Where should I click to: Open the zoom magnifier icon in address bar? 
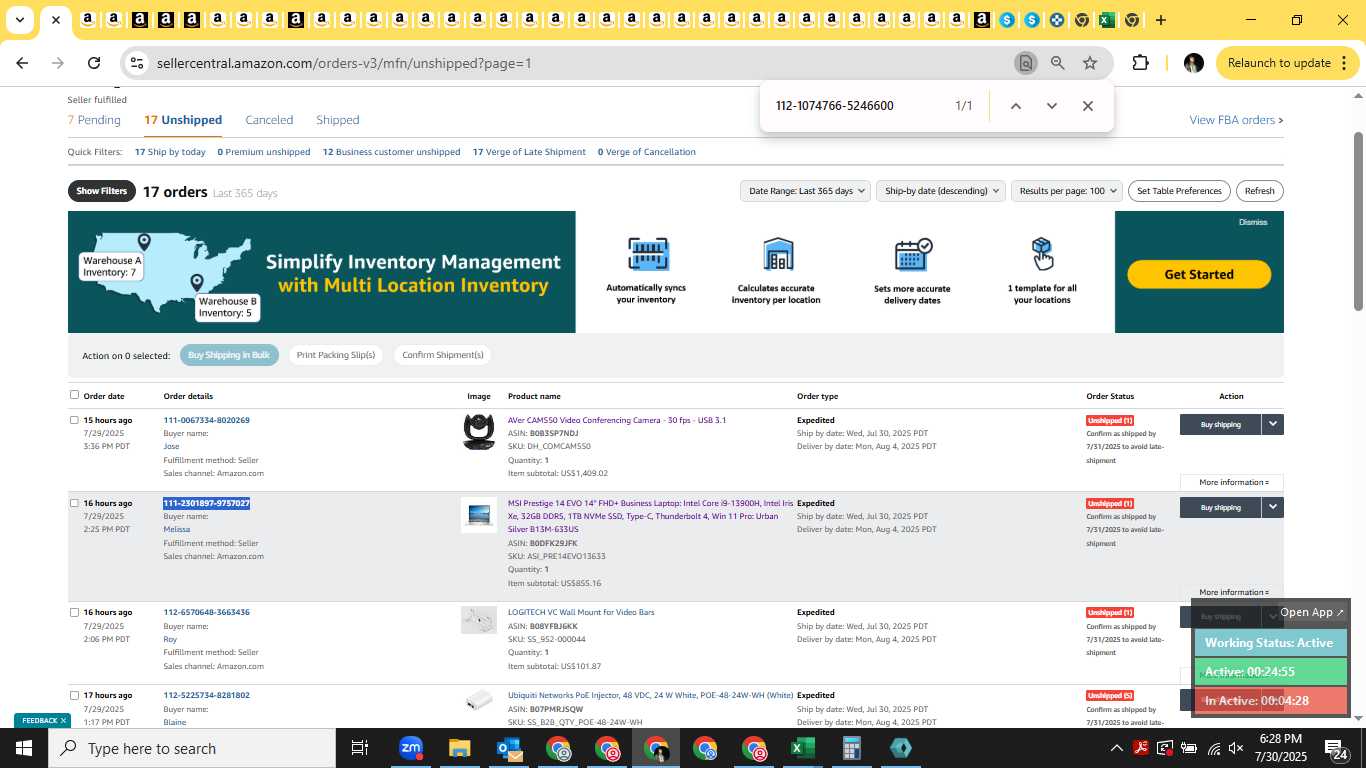(1057, 63)
